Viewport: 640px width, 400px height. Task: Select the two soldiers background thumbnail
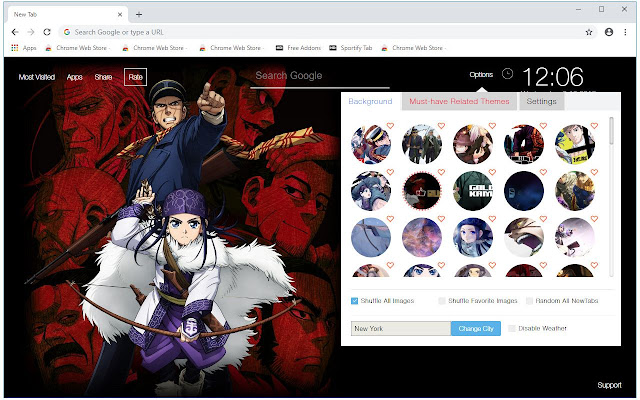pyautogui.click(x=422, y=144)
